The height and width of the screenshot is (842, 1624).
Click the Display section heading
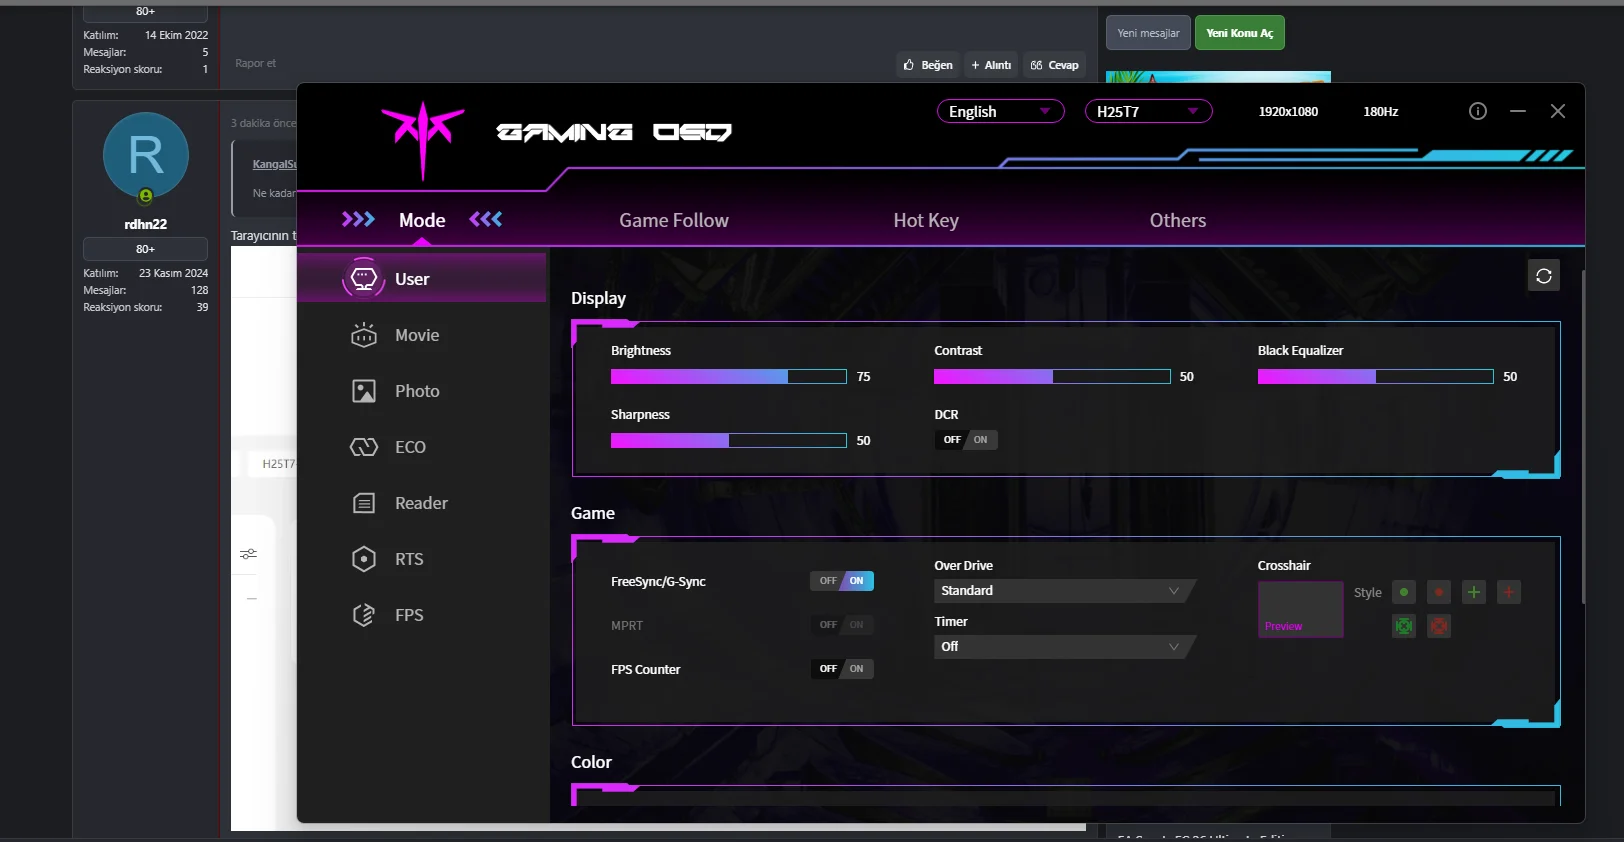pyautogui.click(x=598, y=298)
